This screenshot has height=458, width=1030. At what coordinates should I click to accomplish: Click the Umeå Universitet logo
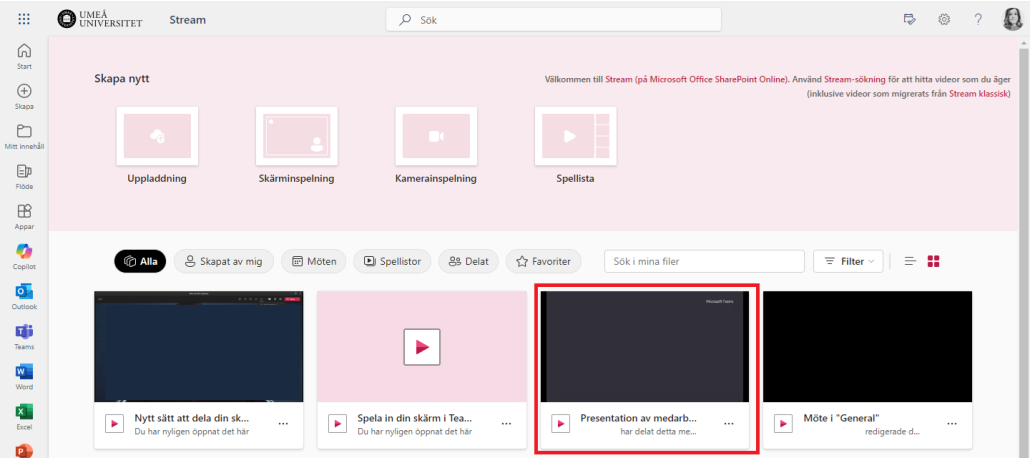coord(101,20)
